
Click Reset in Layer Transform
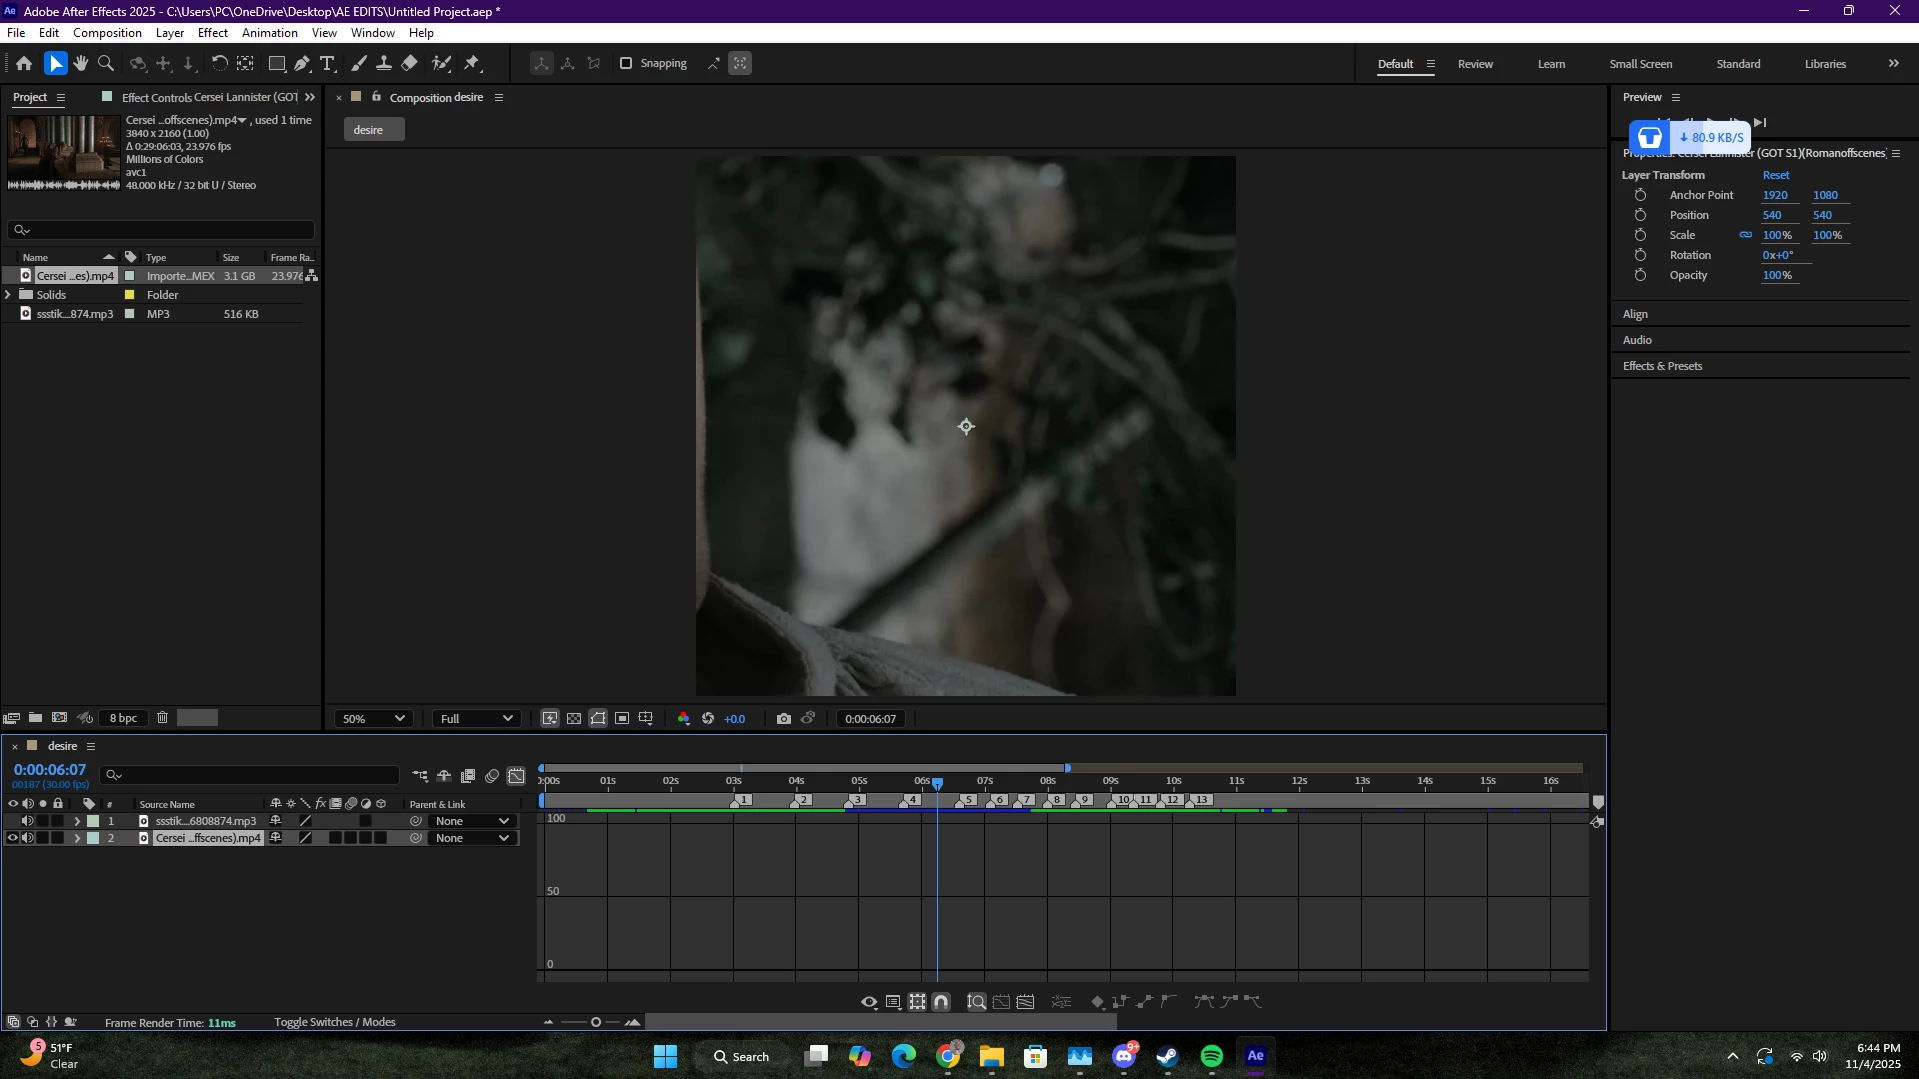click(1776, 175)
